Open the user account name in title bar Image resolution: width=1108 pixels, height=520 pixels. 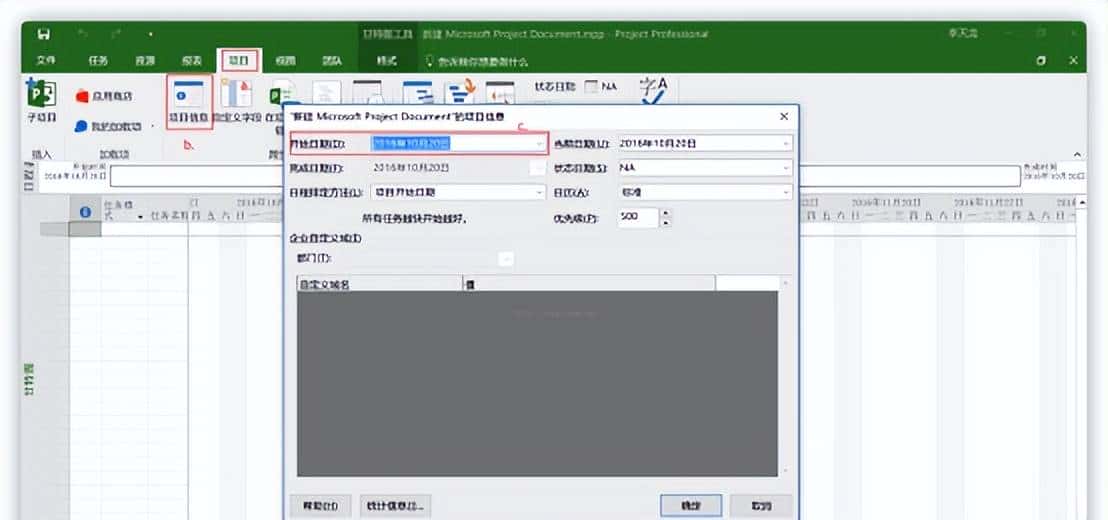(x=962, y=34)
